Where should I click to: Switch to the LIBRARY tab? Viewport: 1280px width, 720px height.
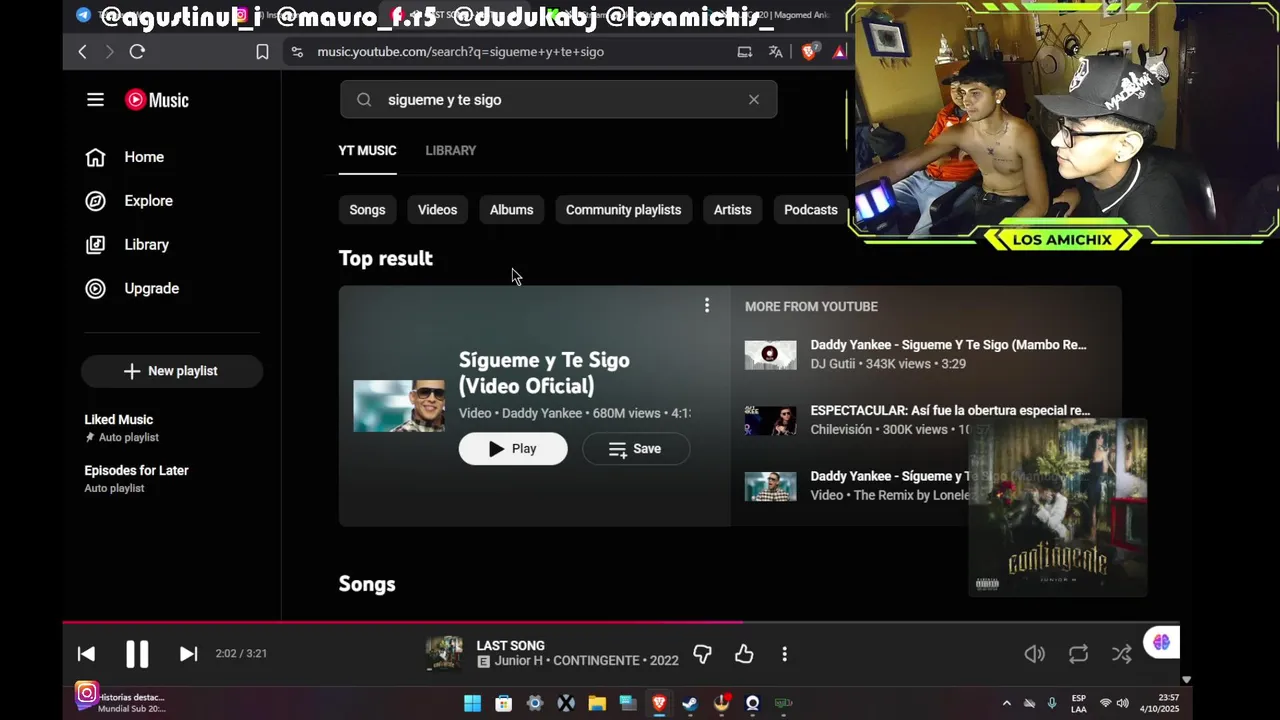(x=450, y=151)
